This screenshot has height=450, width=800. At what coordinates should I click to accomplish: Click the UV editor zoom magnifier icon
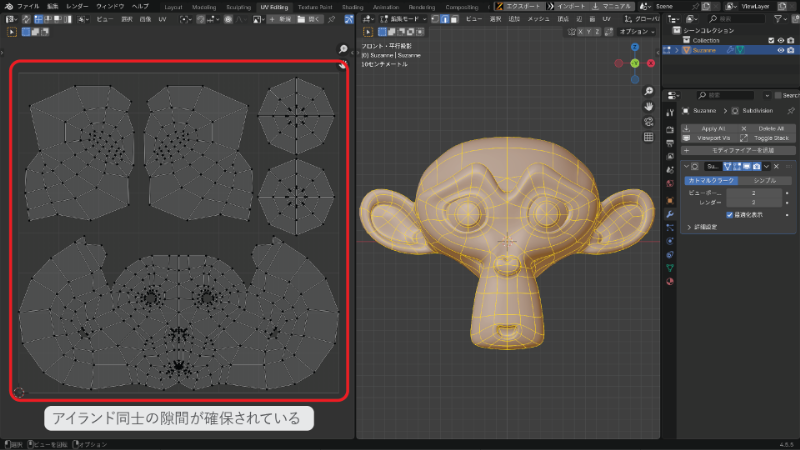[343, 49]
